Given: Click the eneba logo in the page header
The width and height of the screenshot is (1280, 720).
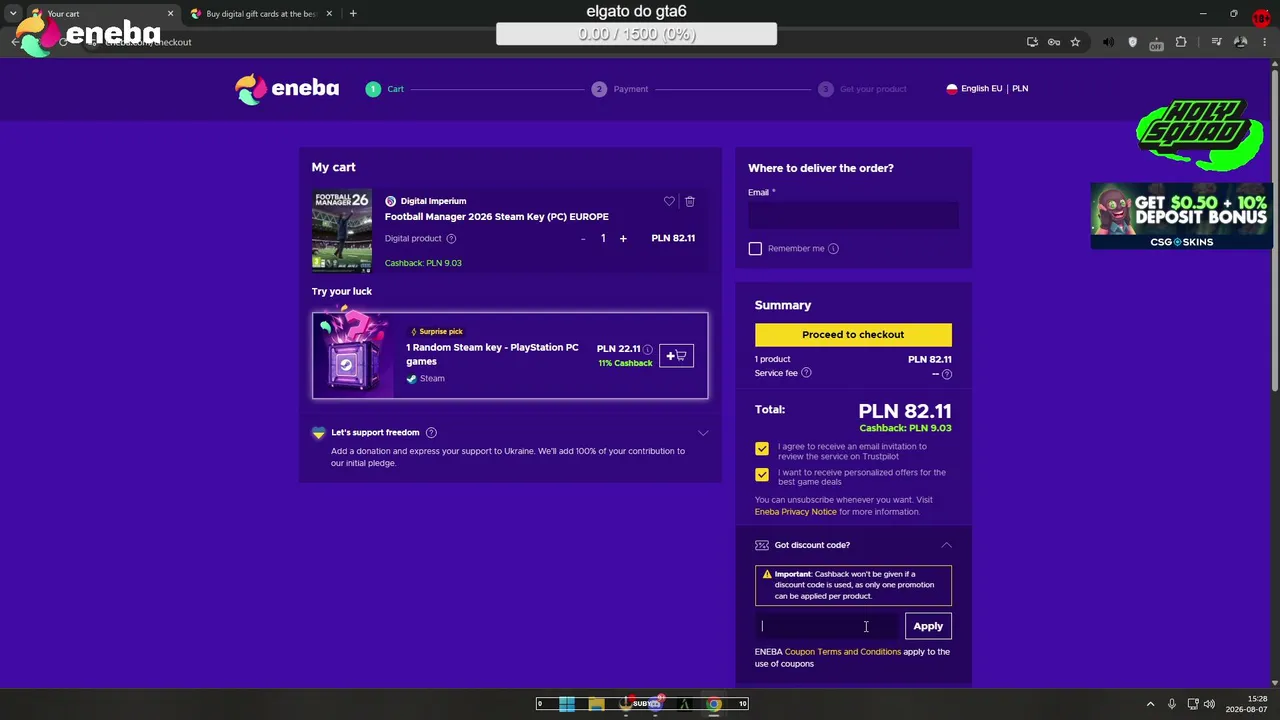Looking at the screenshot, I should tap(287, 89).
